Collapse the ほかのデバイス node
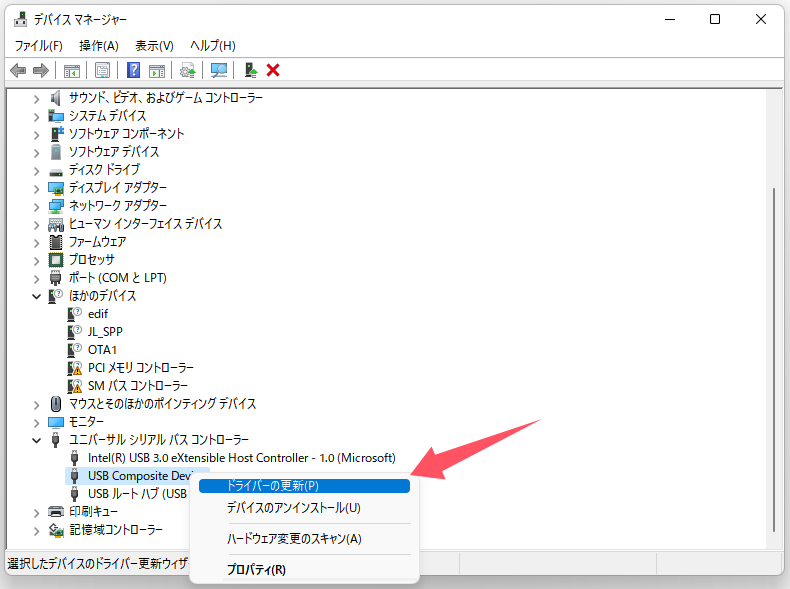The height and width of the screenshot is (589, 790). [x=36, y=296]
